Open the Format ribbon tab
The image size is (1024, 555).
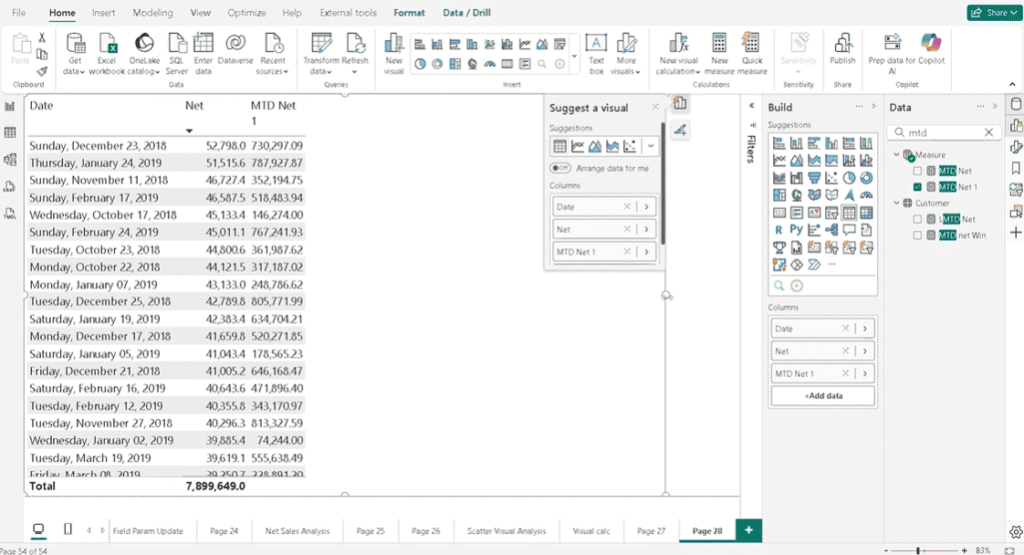click(x=409, y=12)
